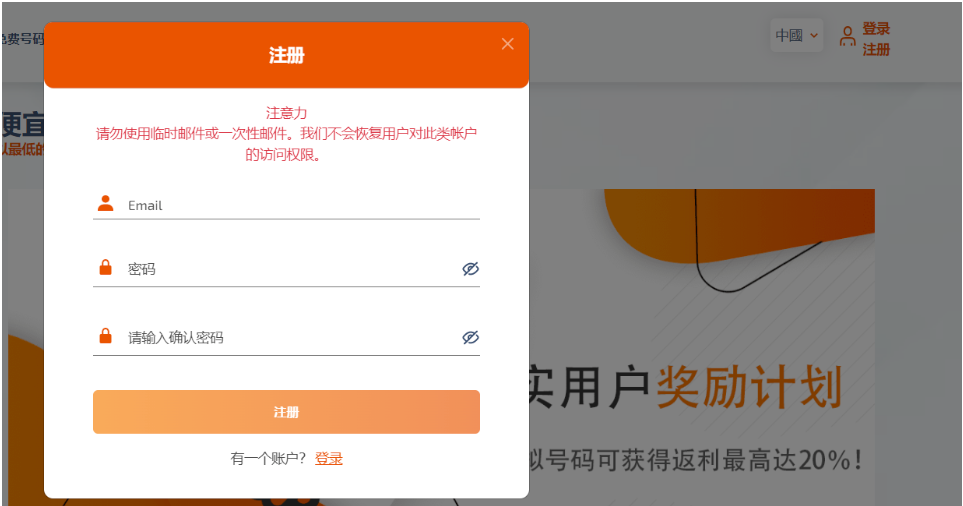Image resolution: width=963 pixels, height=506 pixels.
Task: Click into the 密码 input field
Action: pos(290,269)
